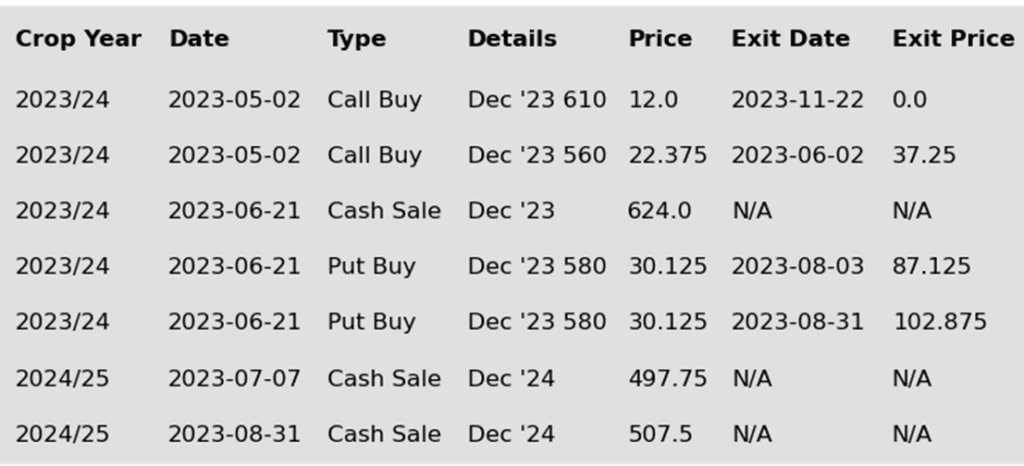Select the 507.5 price cell
Viewport: 1024px width, 466px height.
(660, 434)
